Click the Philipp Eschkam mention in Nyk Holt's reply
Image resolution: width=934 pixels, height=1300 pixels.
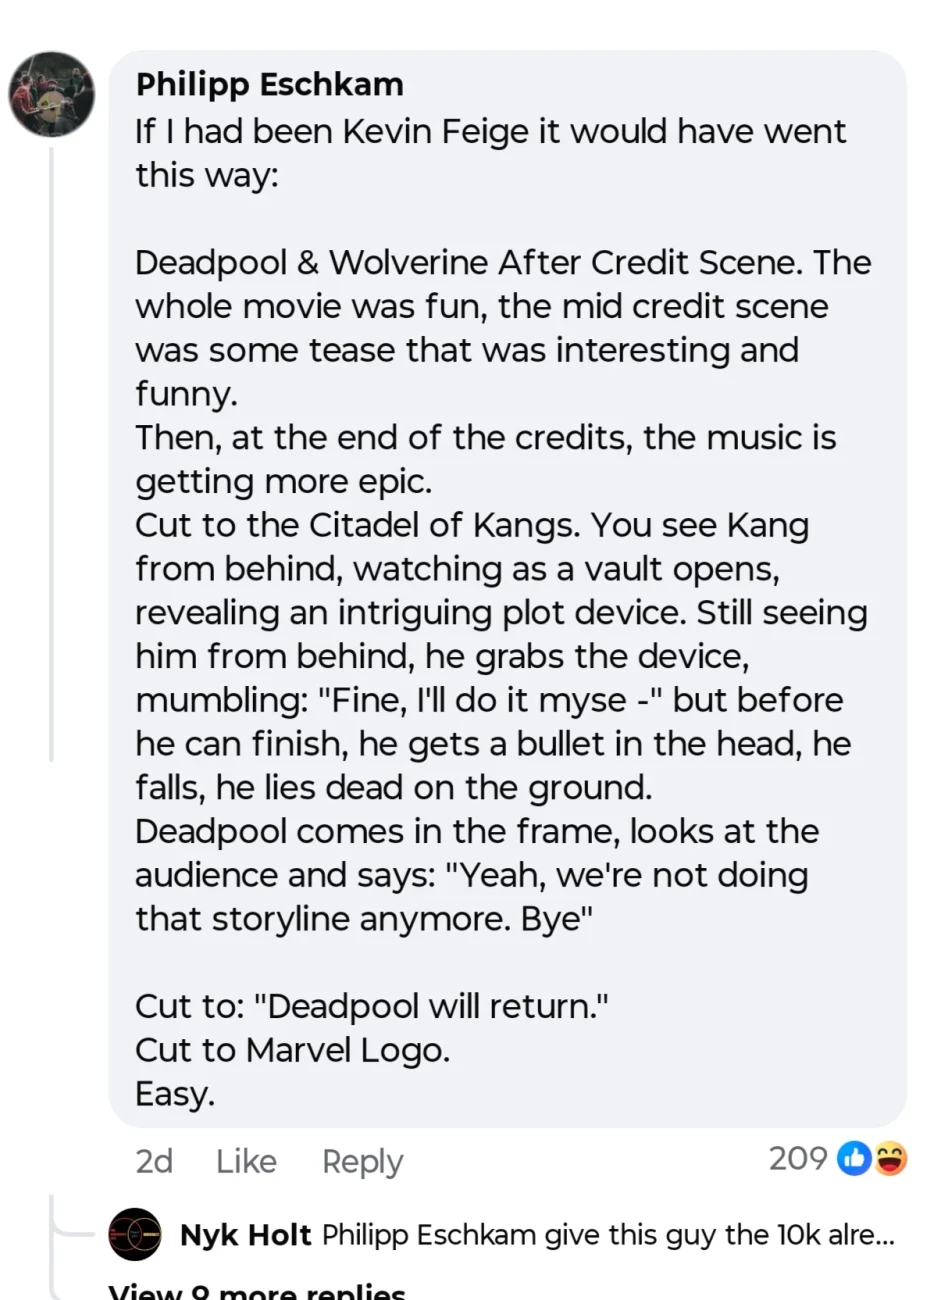[x=428, y=1235]
